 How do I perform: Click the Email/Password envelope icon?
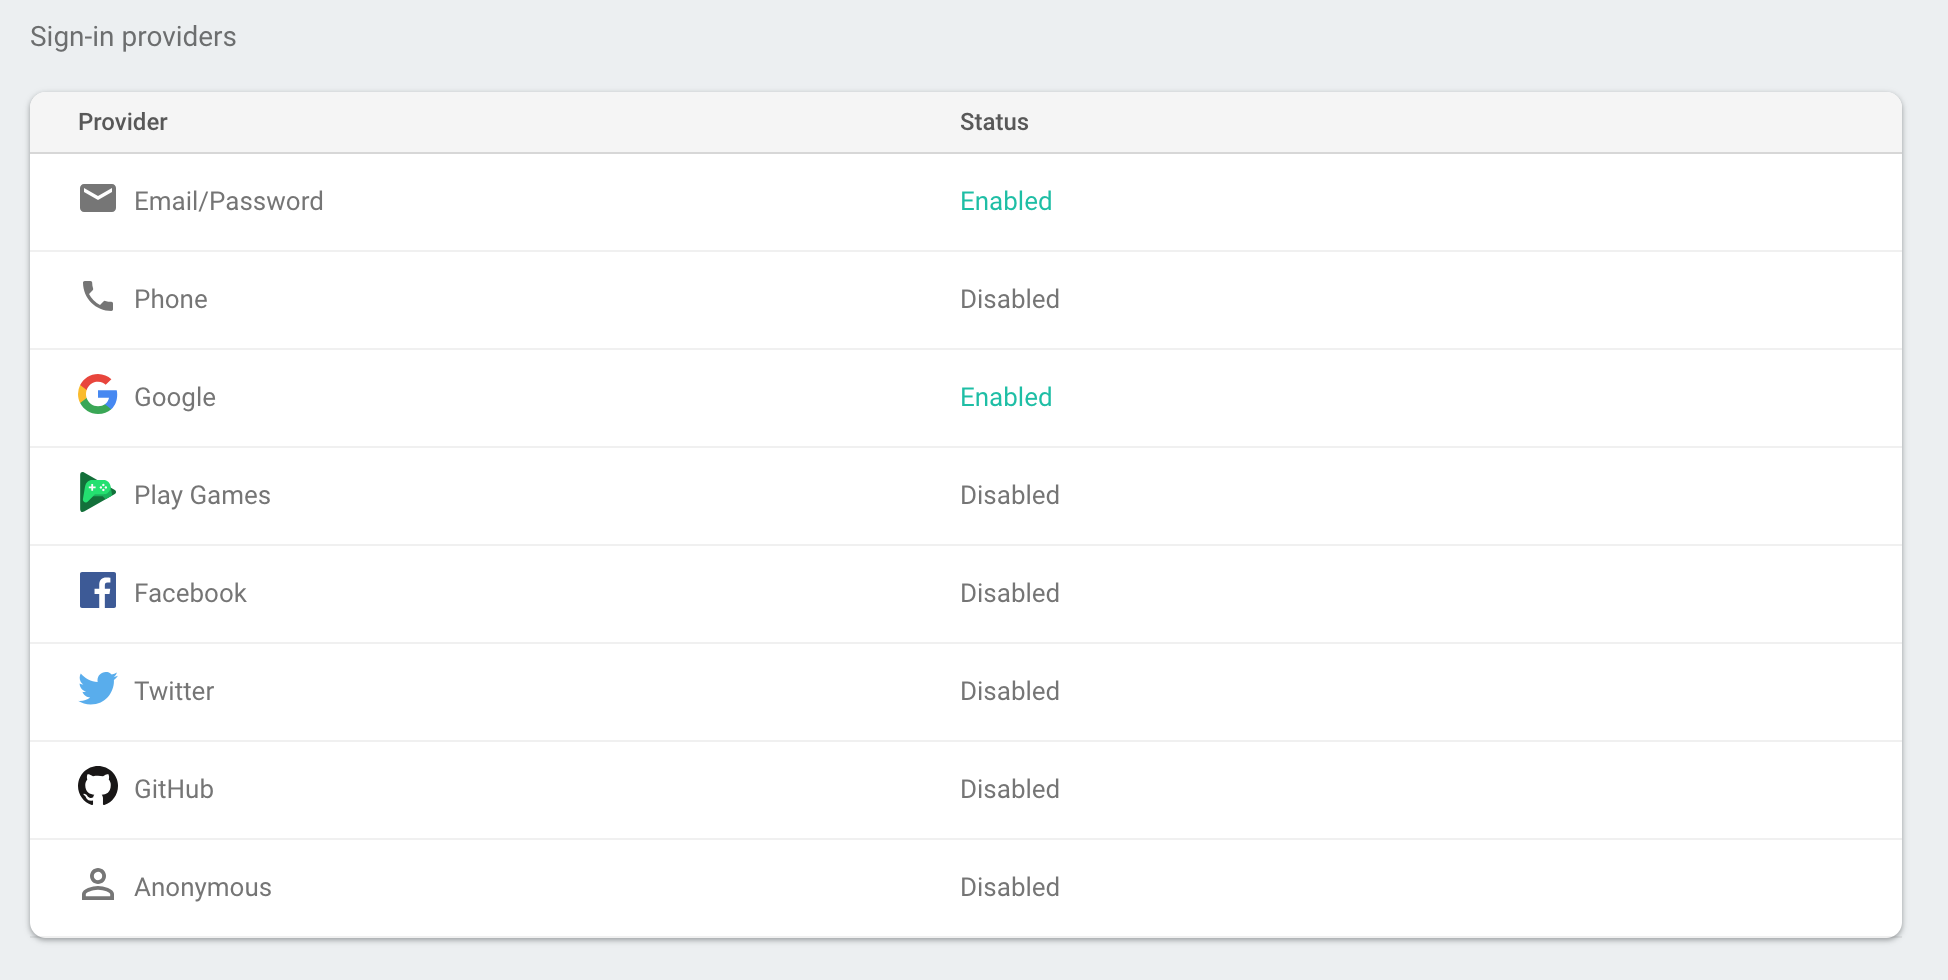point(98,199)
